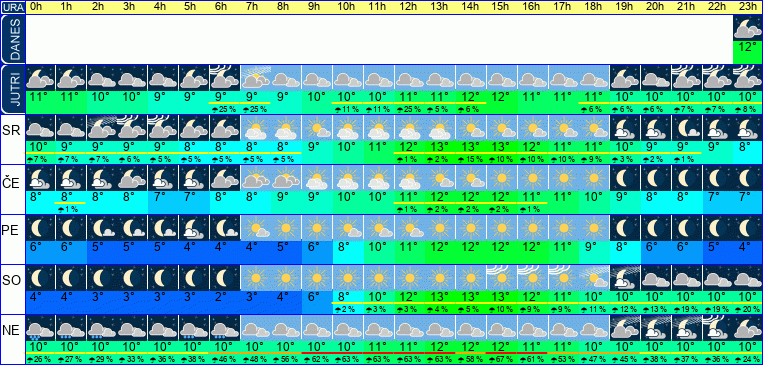The width and height of the screenshot is (763, 365).
Task: Click DANES 23h 12° temperature cell
Action: click(x=748, y=53)
